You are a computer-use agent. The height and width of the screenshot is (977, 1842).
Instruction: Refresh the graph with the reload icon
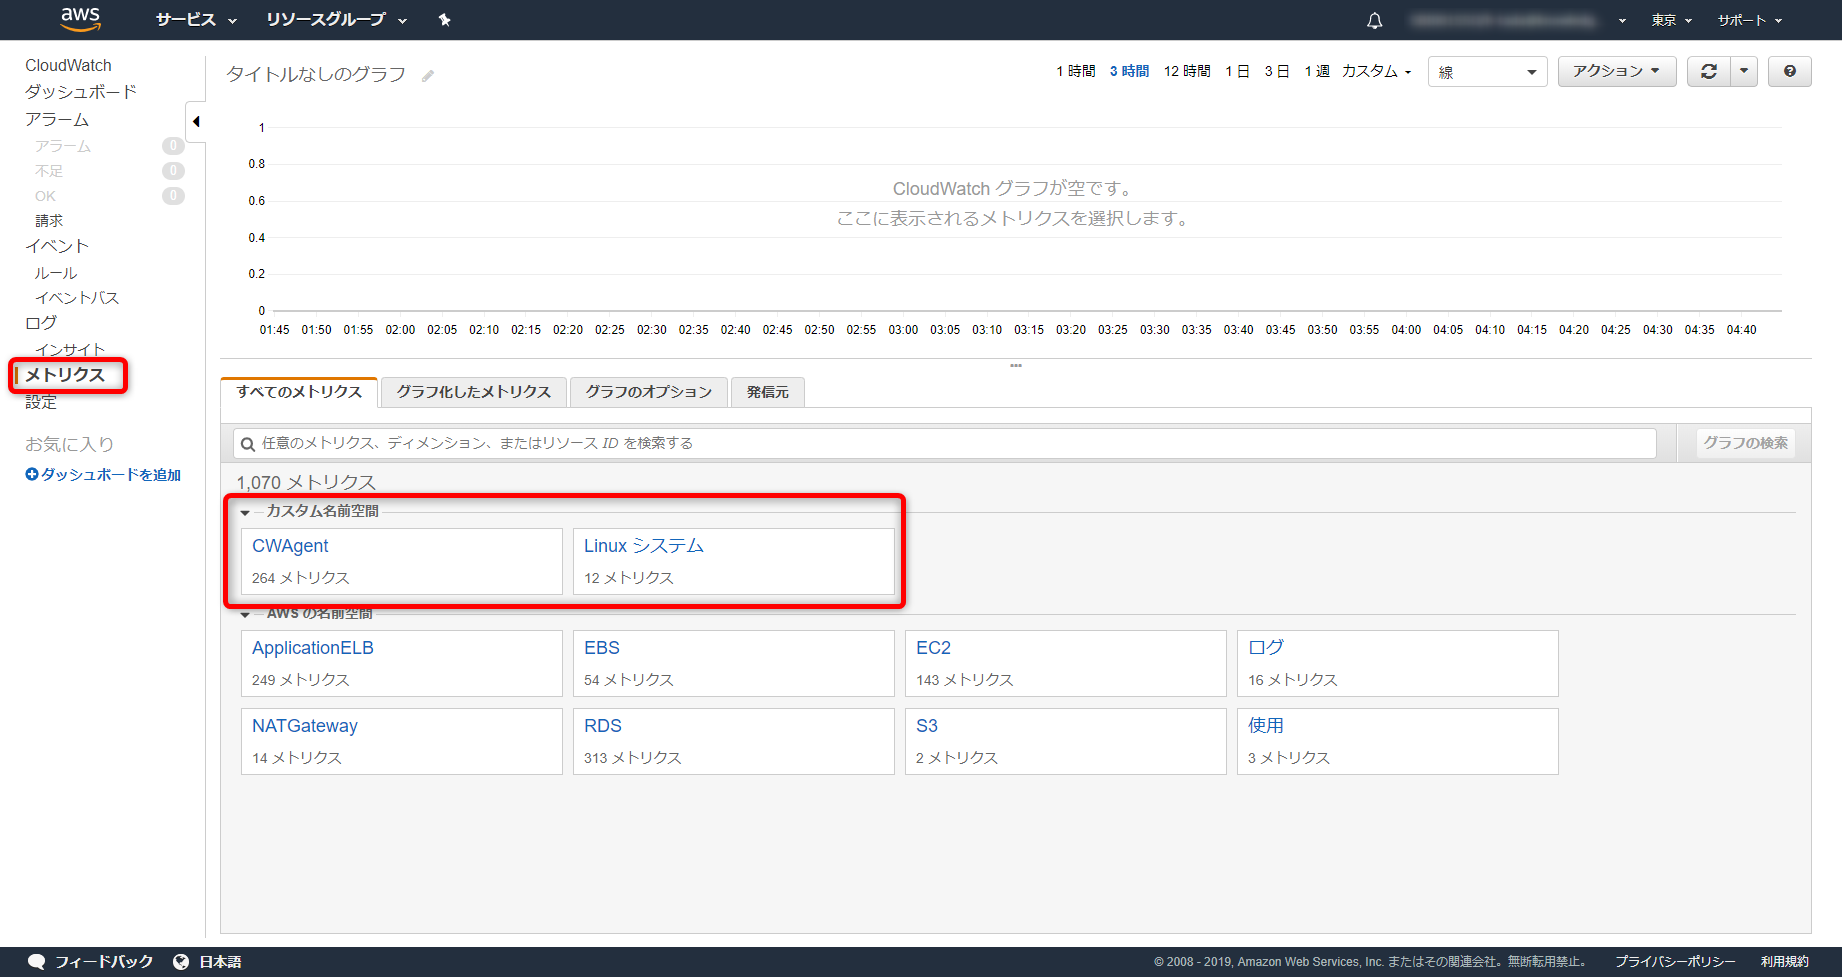pos(1709,71)
